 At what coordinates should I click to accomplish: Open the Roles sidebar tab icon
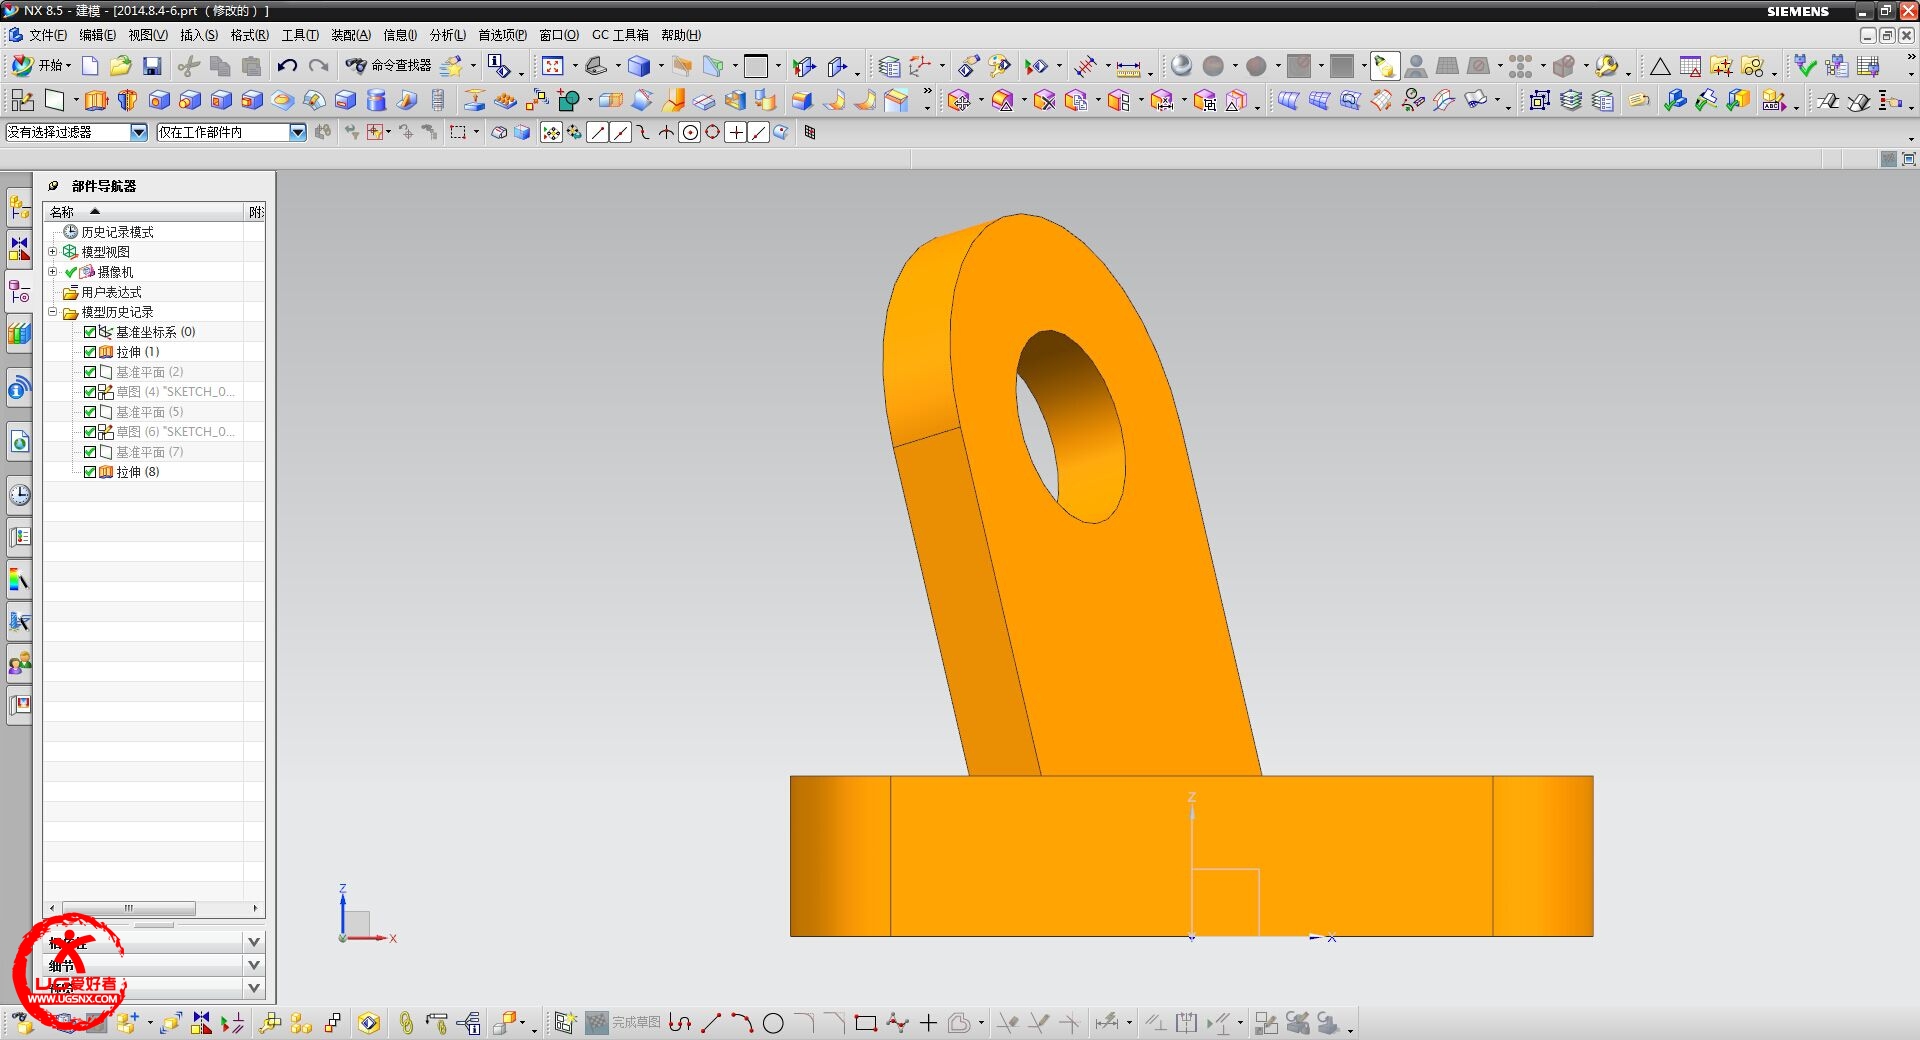click(x=19, y=663)
